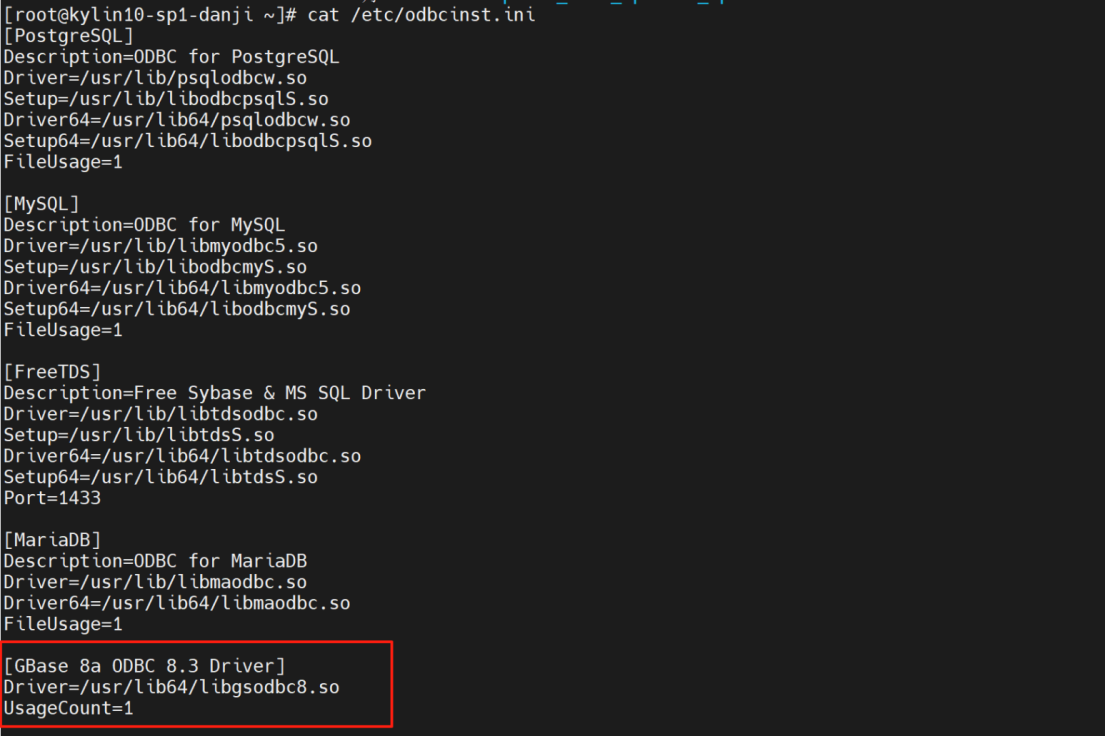Click the Setup64=/usr/lib64/libodbcpsqlS.so line
The width and height of the screenshot is (1106, 737).
tap(187, 141)
